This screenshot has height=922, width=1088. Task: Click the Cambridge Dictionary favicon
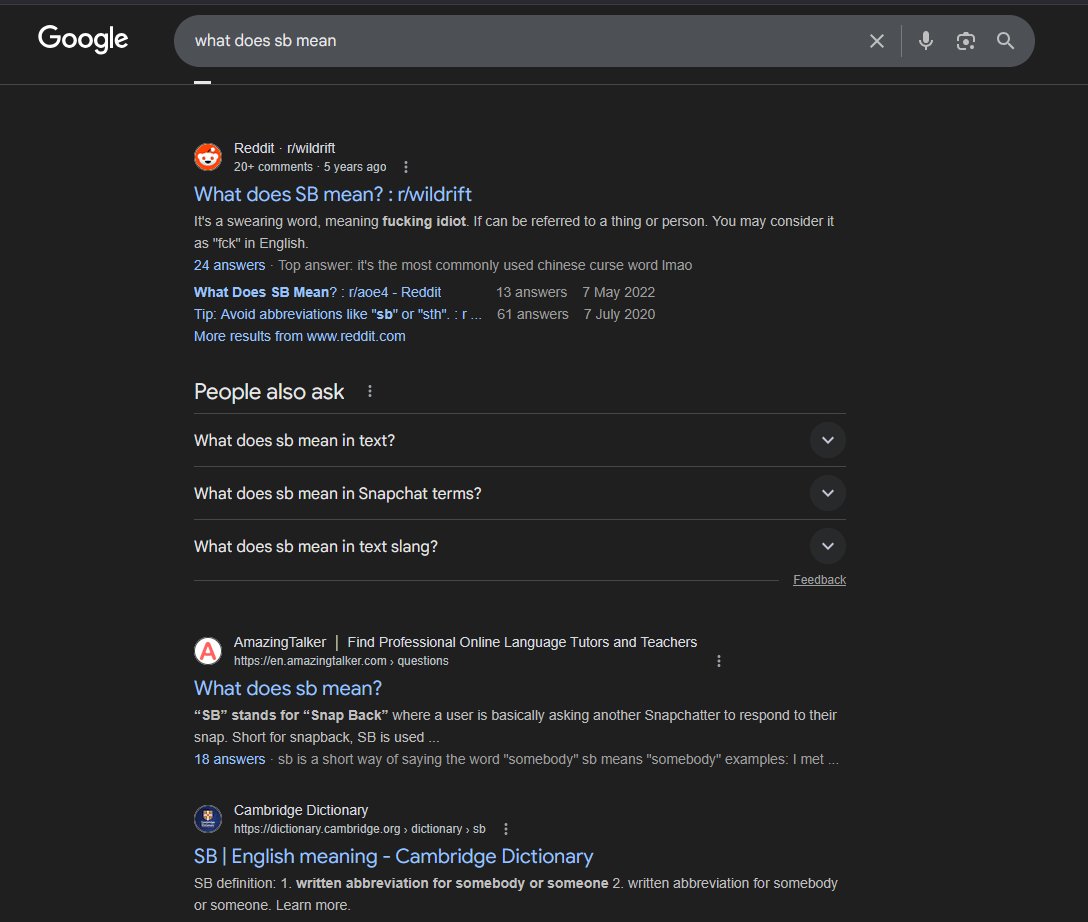click(x=207, y=819)
